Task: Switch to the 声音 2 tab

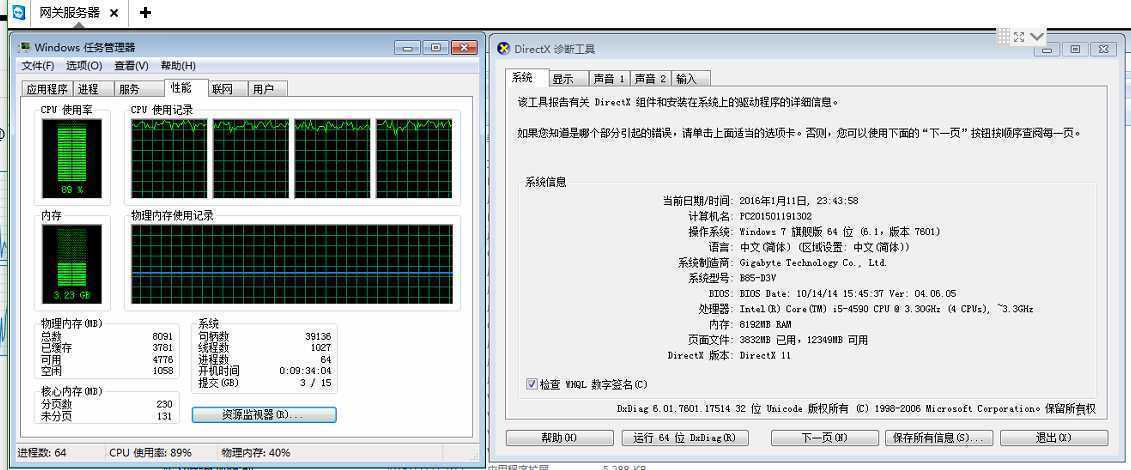Action: coord(651,79)
